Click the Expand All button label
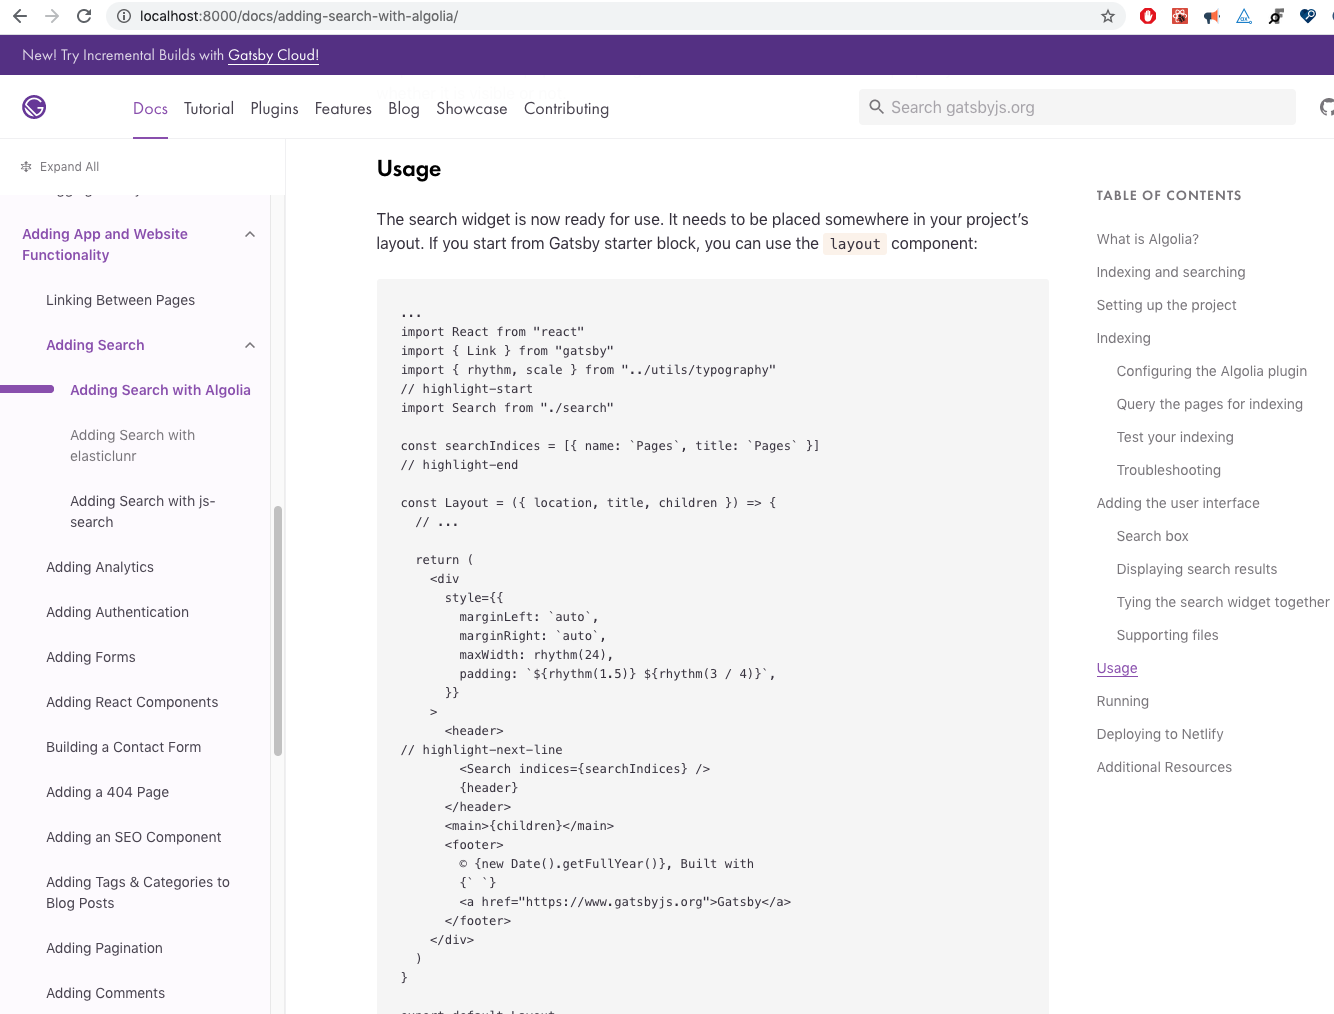The image size is (1334, 1014). point(69,167)
